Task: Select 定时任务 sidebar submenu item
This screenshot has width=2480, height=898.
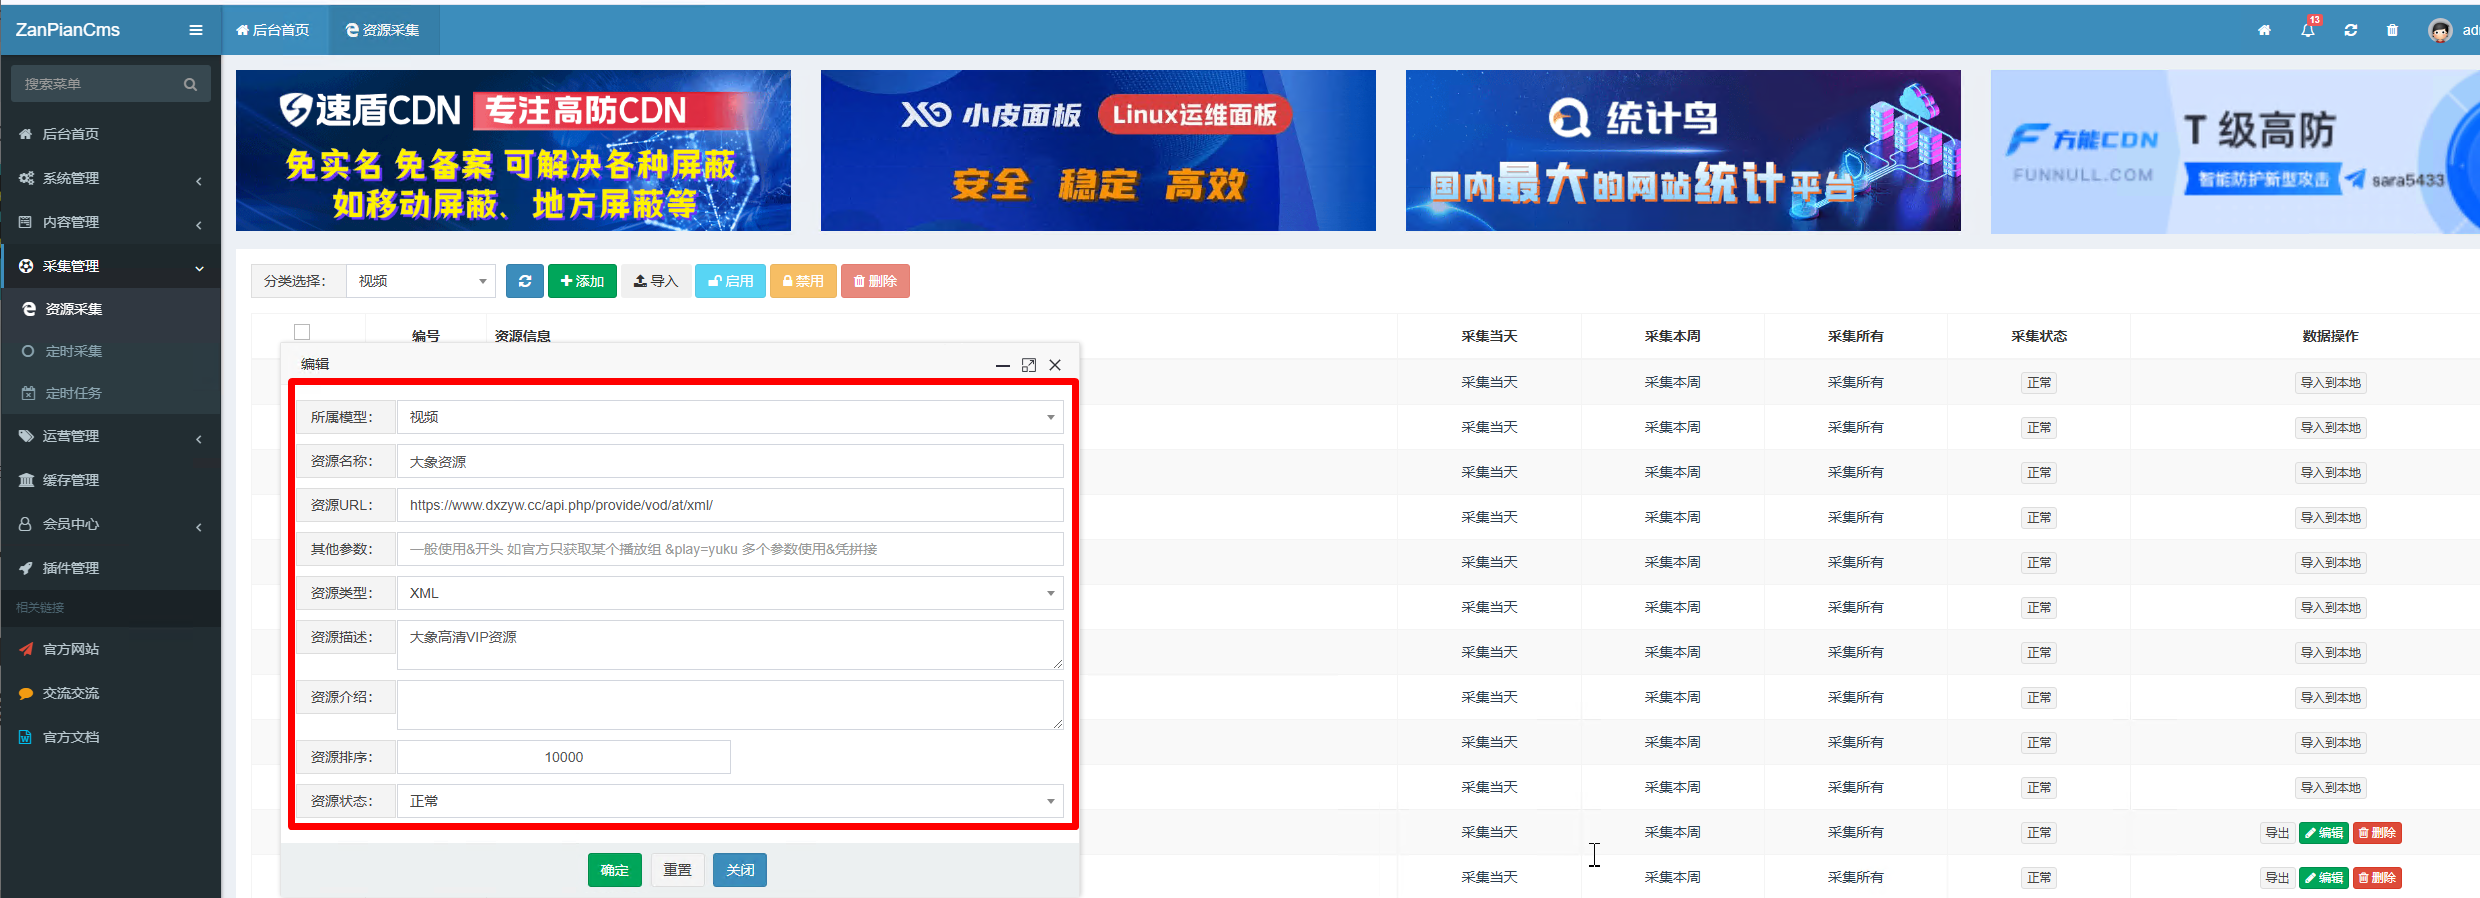Action: click(110, 393)
